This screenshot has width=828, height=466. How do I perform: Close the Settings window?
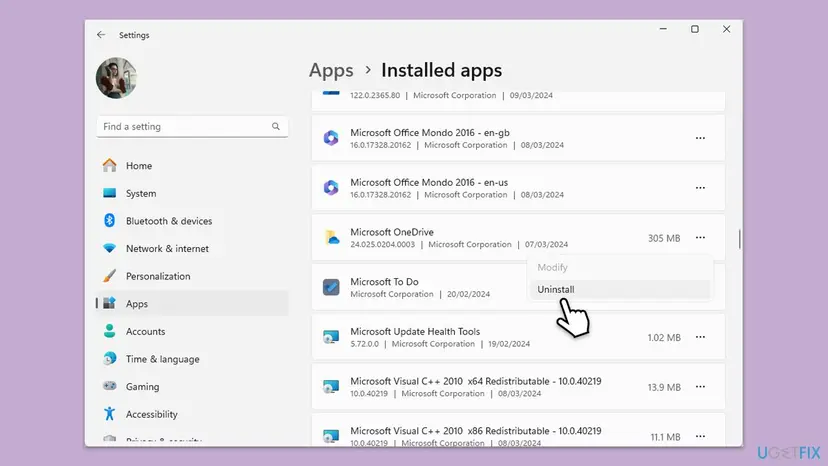pos(727,29)
